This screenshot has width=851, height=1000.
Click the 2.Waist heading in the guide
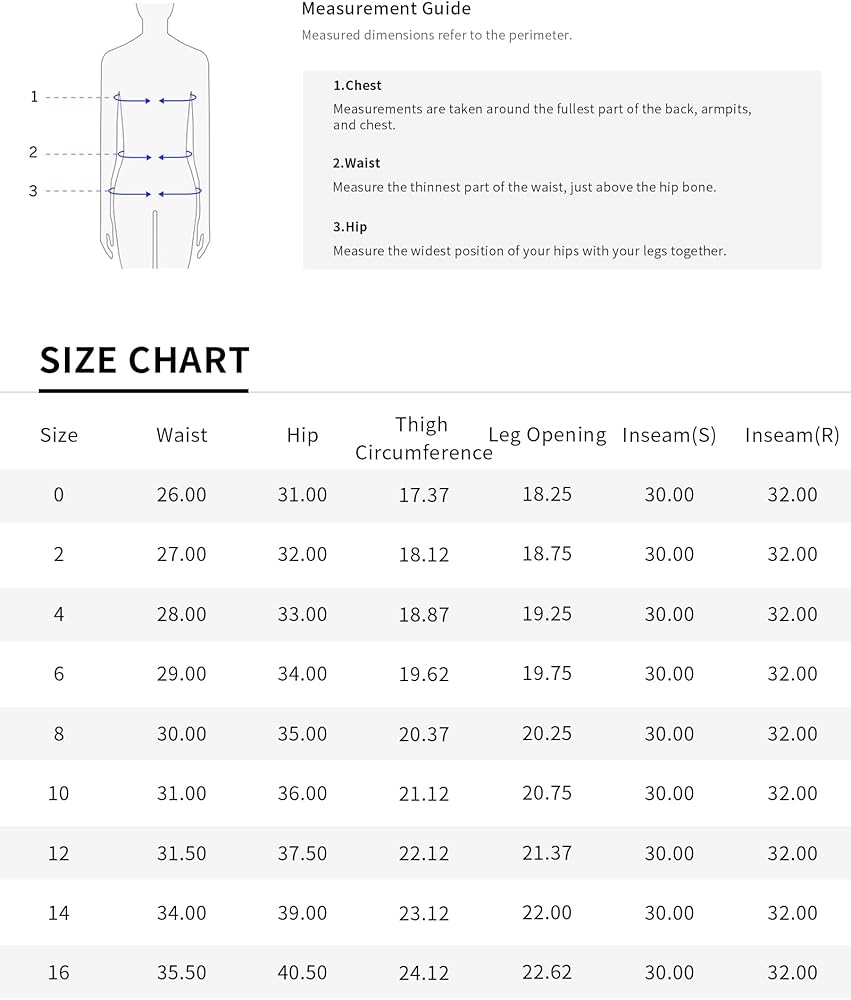pyautogui.click(x=357, y=163)
